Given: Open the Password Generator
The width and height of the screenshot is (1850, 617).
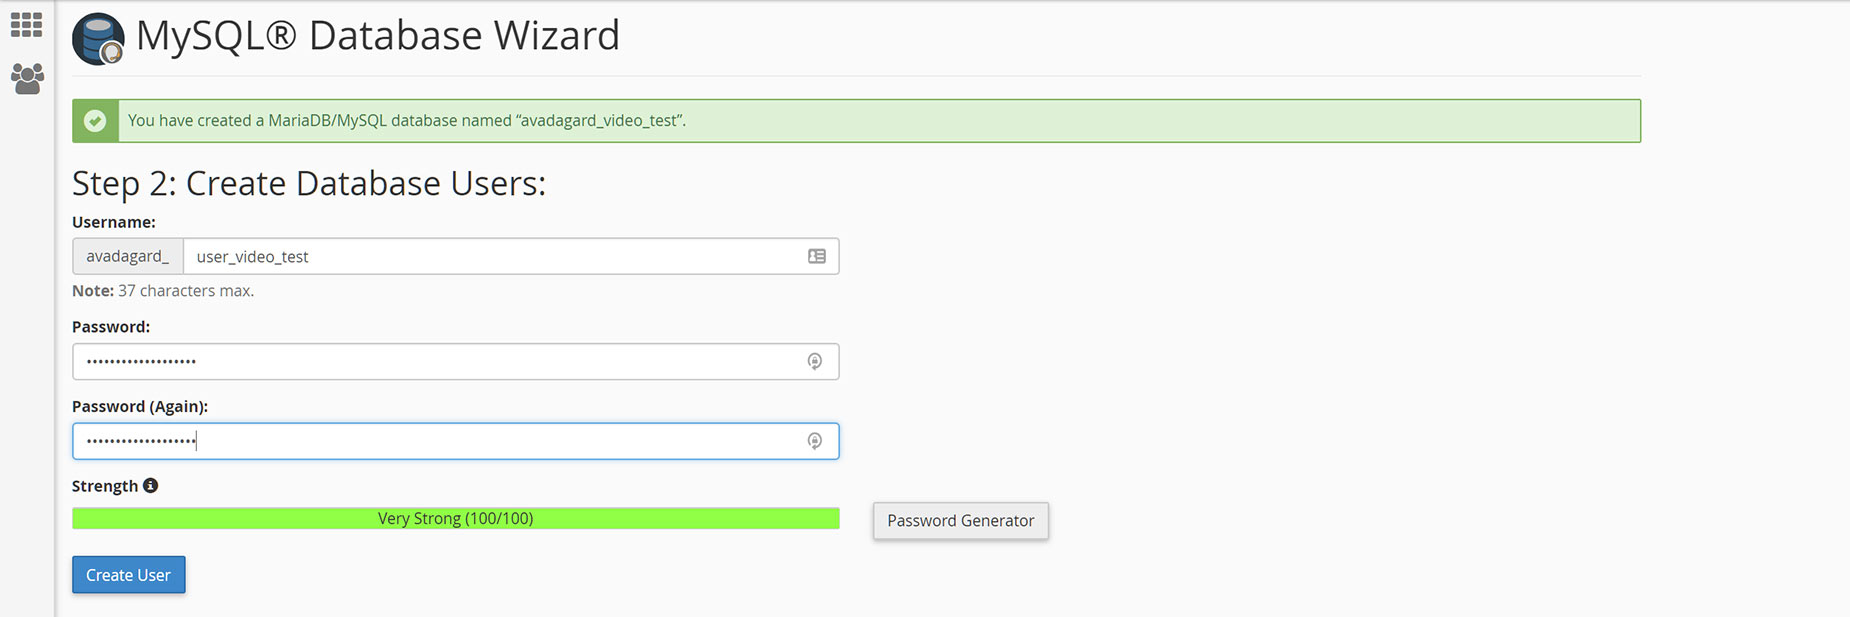Looking at the screenshot, I should (961, 521).
